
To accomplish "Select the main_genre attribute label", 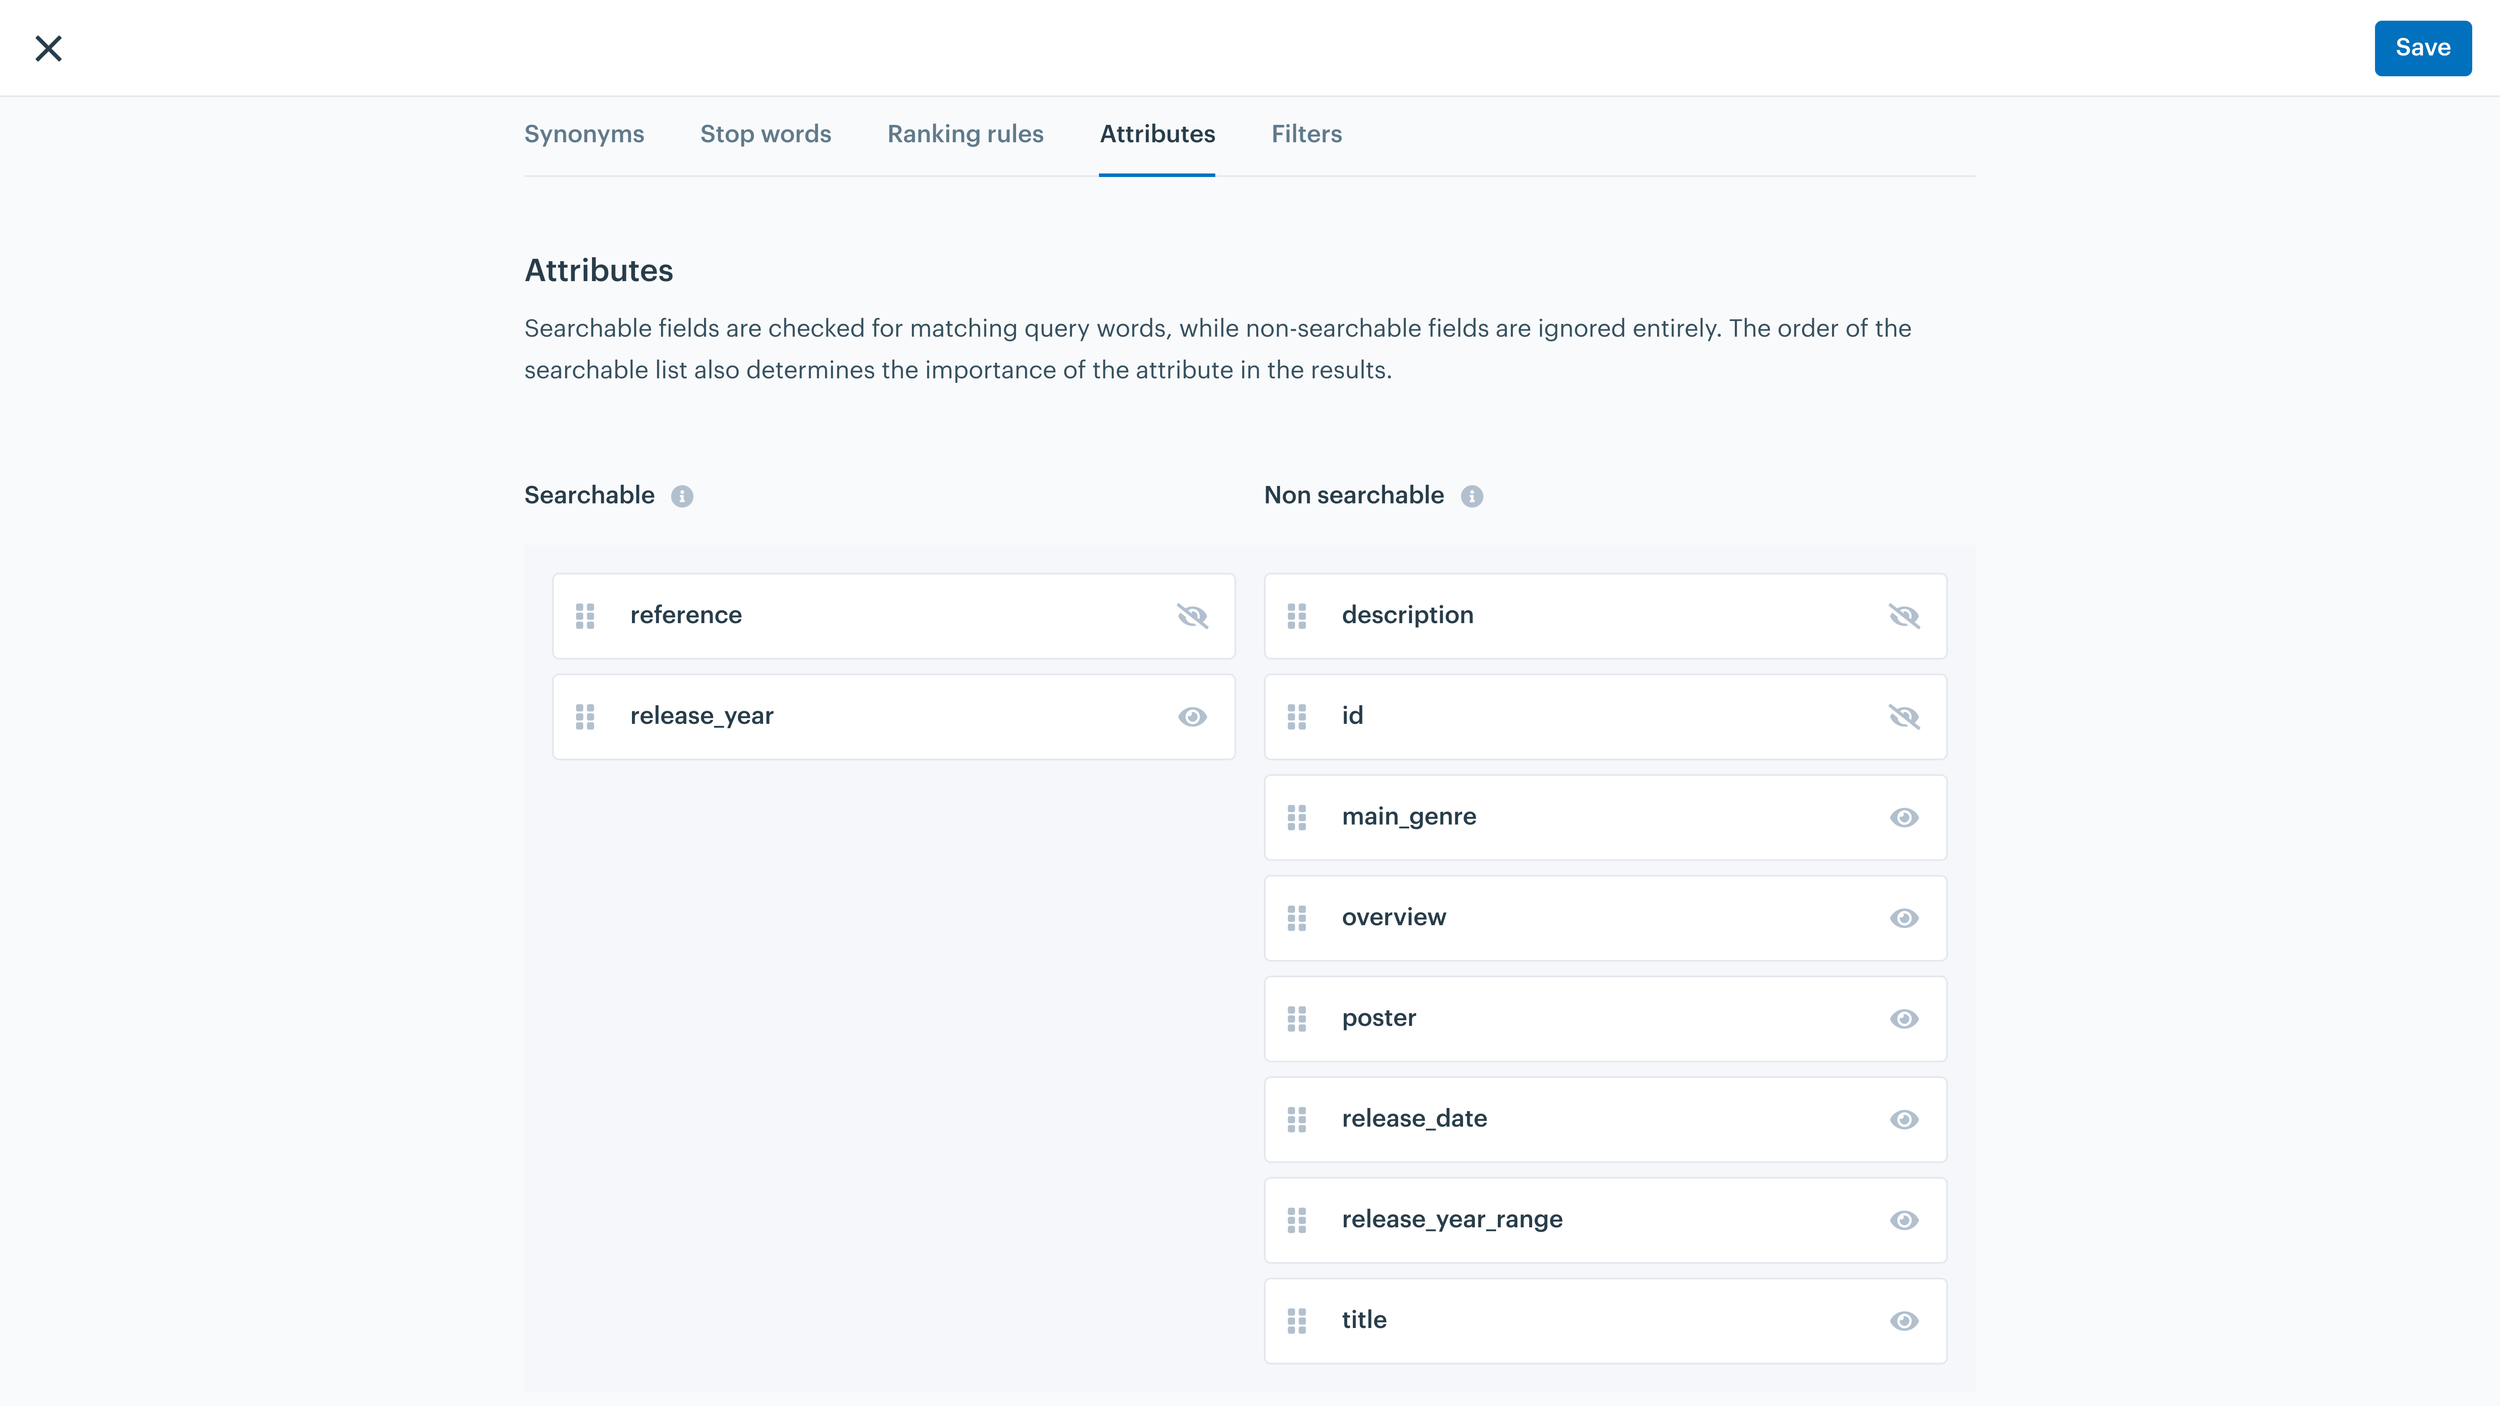I will 1408,817.
